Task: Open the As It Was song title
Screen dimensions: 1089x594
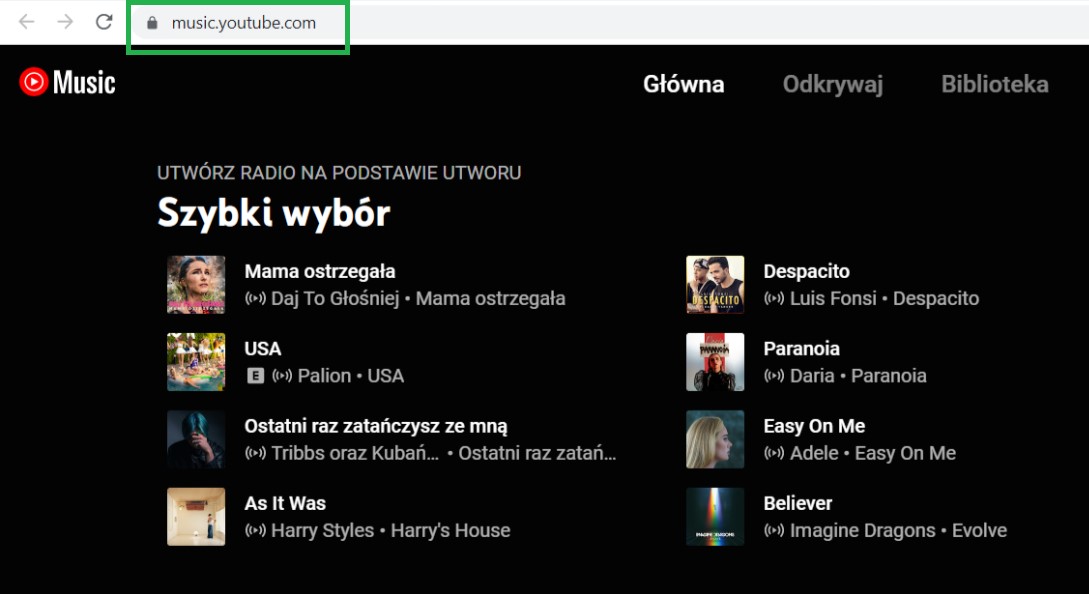Action: (285, 503)
